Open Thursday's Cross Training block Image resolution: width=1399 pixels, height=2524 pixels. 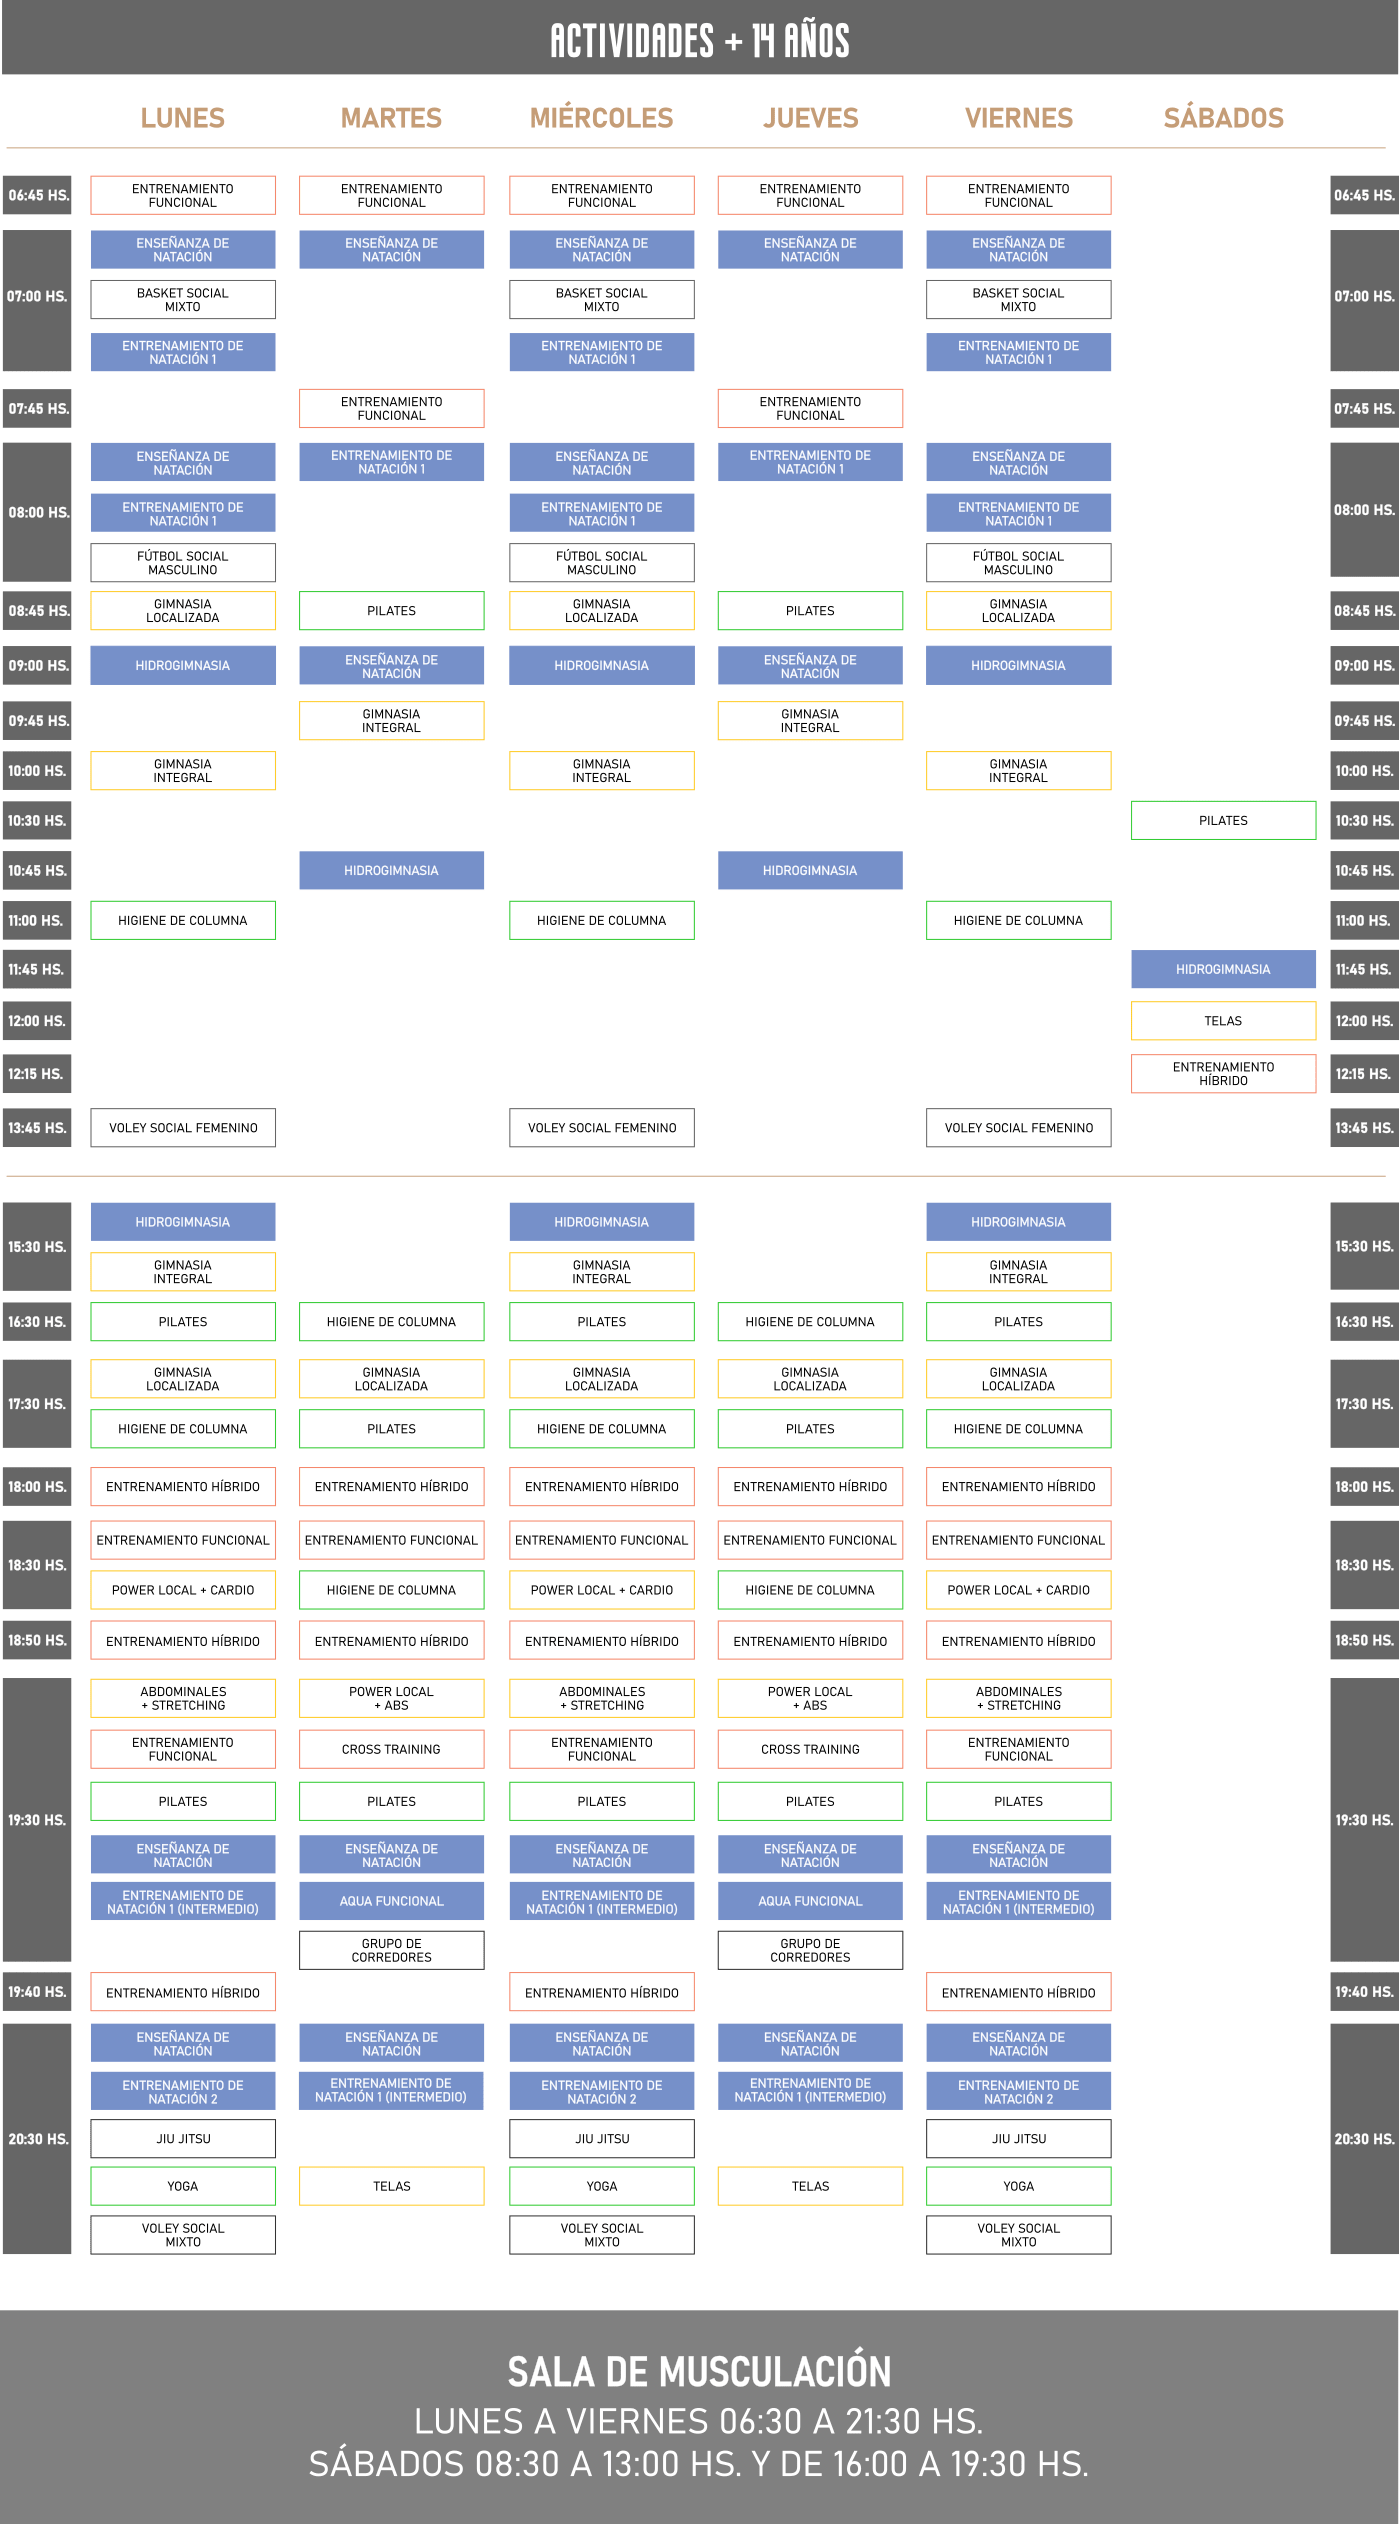coord(810,1749)
